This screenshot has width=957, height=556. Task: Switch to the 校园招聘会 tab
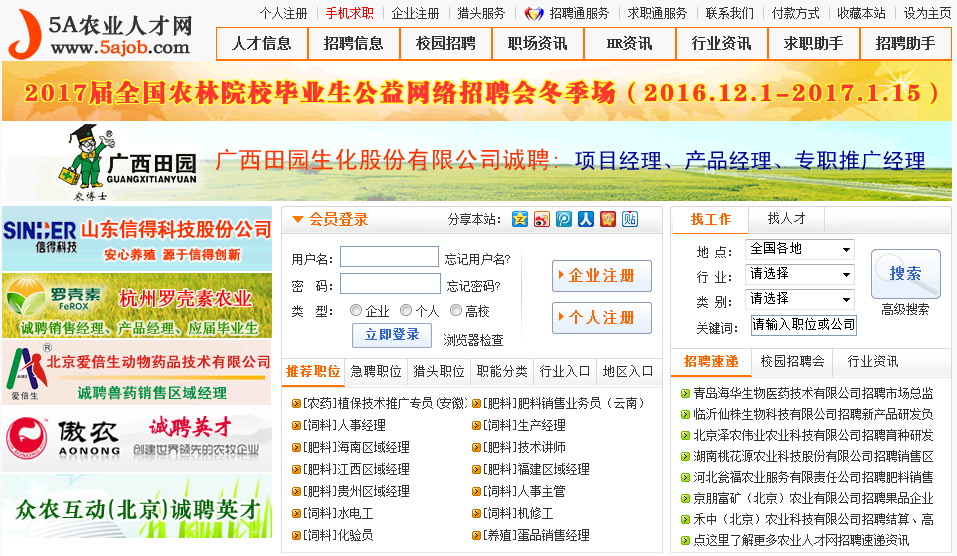792,361
